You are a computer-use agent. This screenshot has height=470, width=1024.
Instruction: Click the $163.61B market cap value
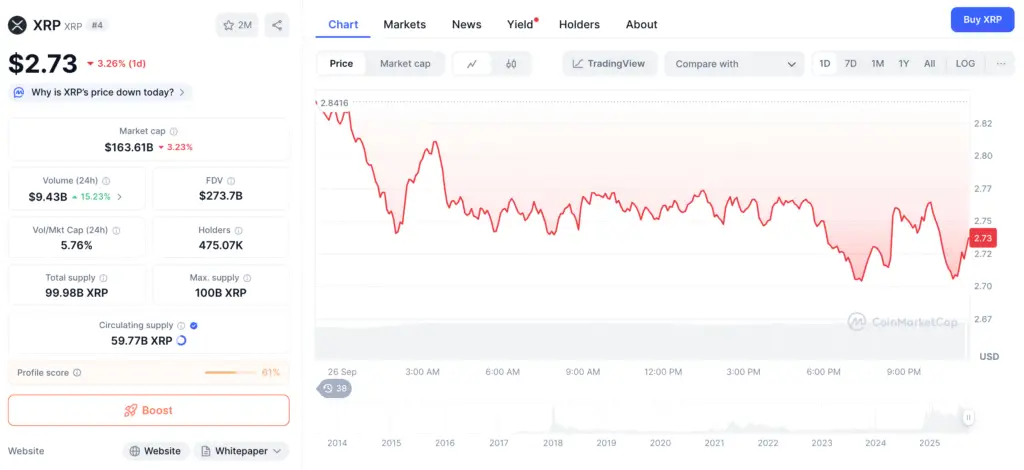pyautogui.click(x=129, y=147)
